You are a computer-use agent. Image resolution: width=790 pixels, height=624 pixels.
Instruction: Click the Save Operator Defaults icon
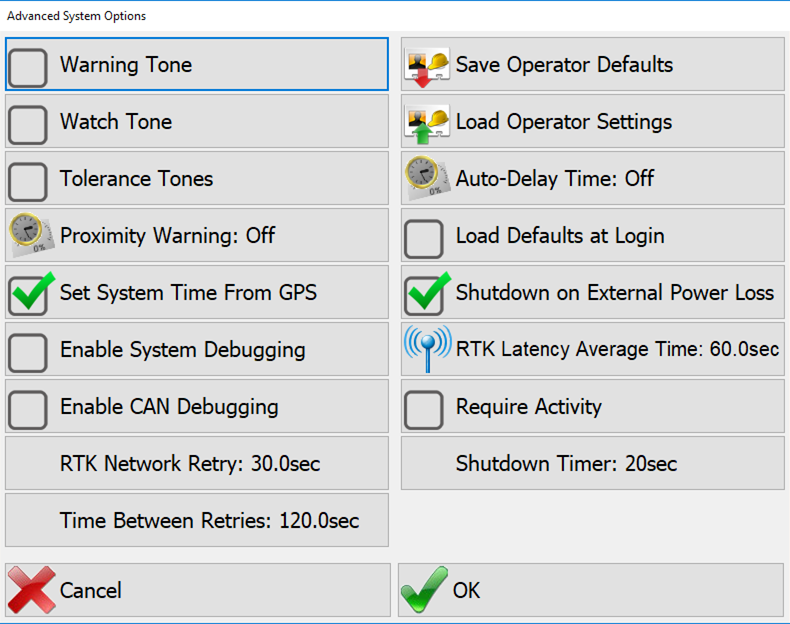click(x=427, y=69)
